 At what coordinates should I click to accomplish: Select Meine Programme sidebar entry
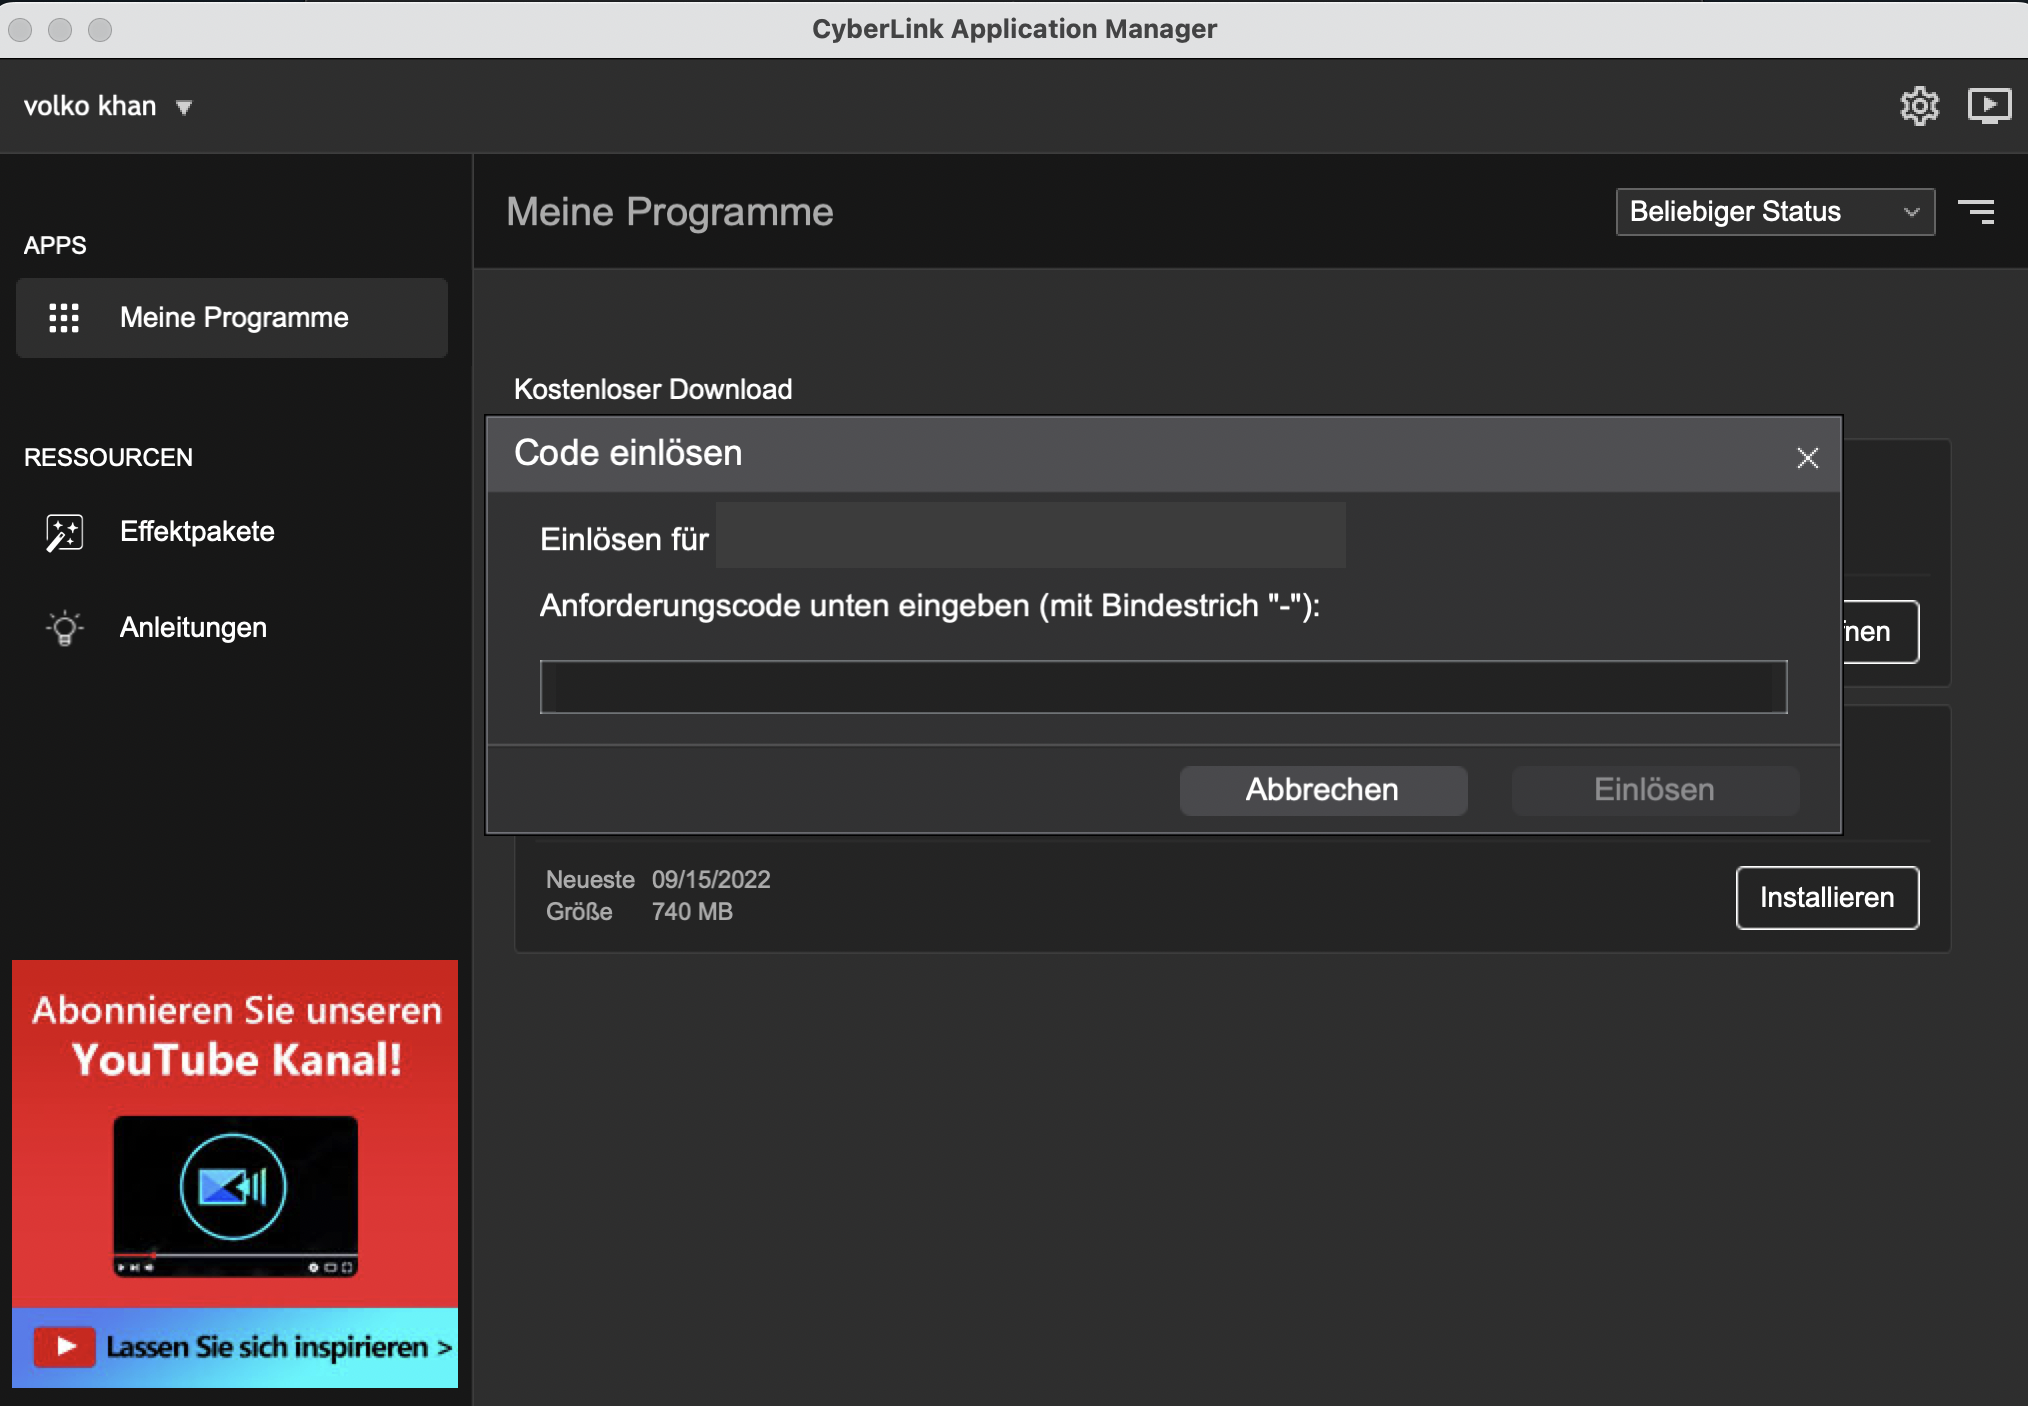[234, 318]
